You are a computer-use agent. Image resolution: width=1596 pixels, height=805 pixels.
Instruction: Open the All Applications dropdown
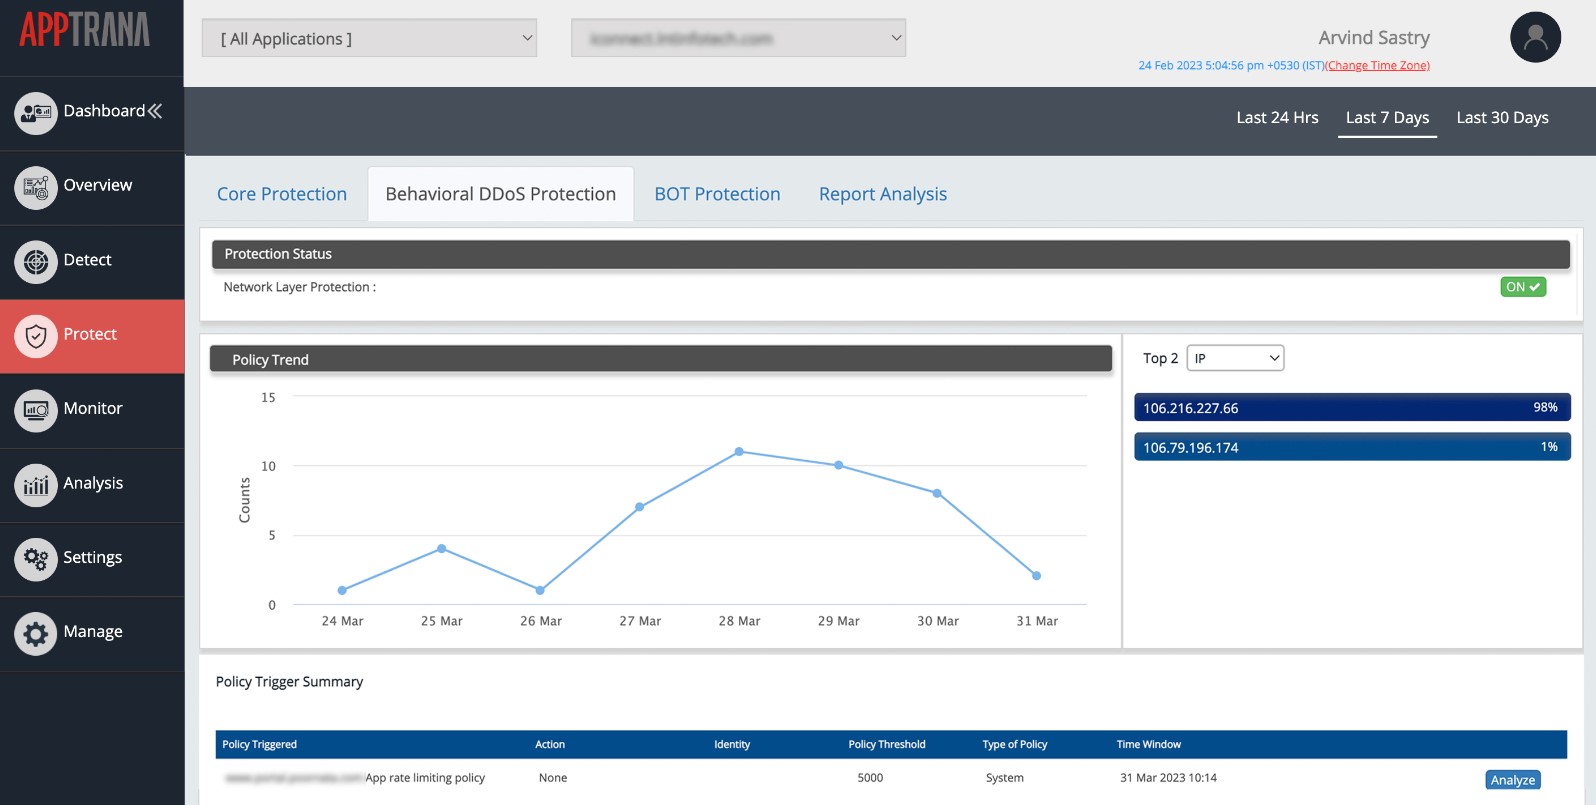(x=369, y=38)
